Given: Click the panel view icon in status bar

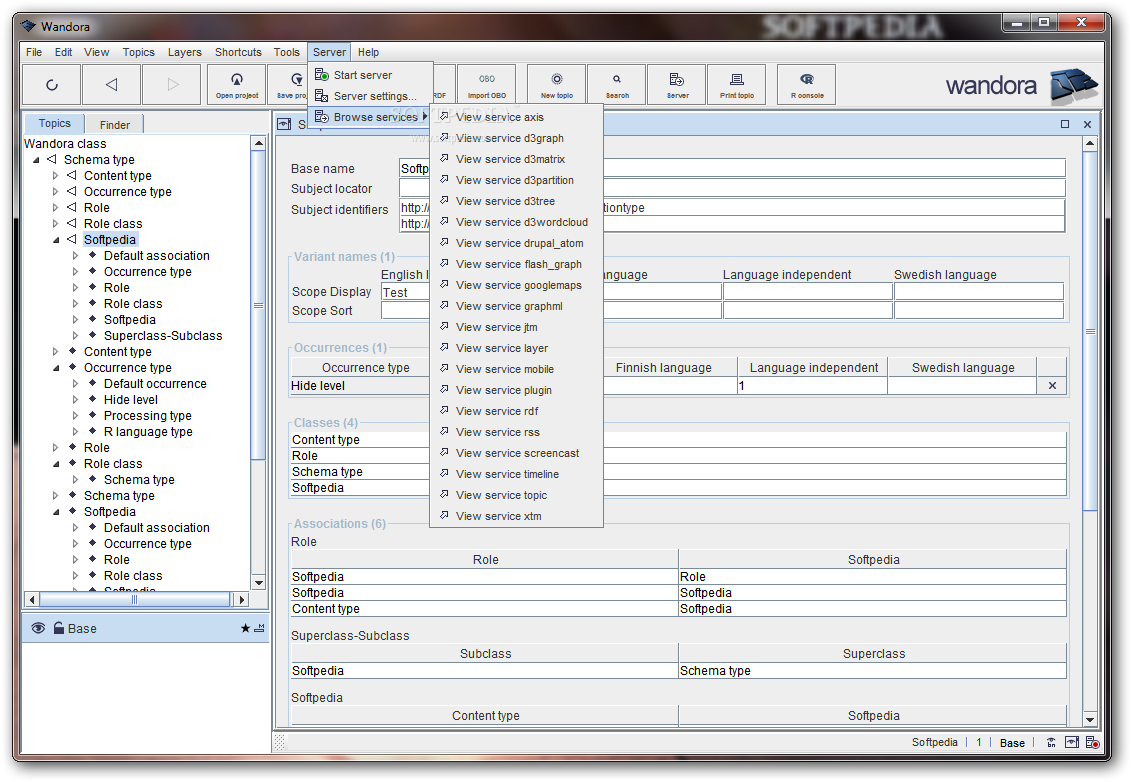Looking at the screenshot, I should point(1072,742).
